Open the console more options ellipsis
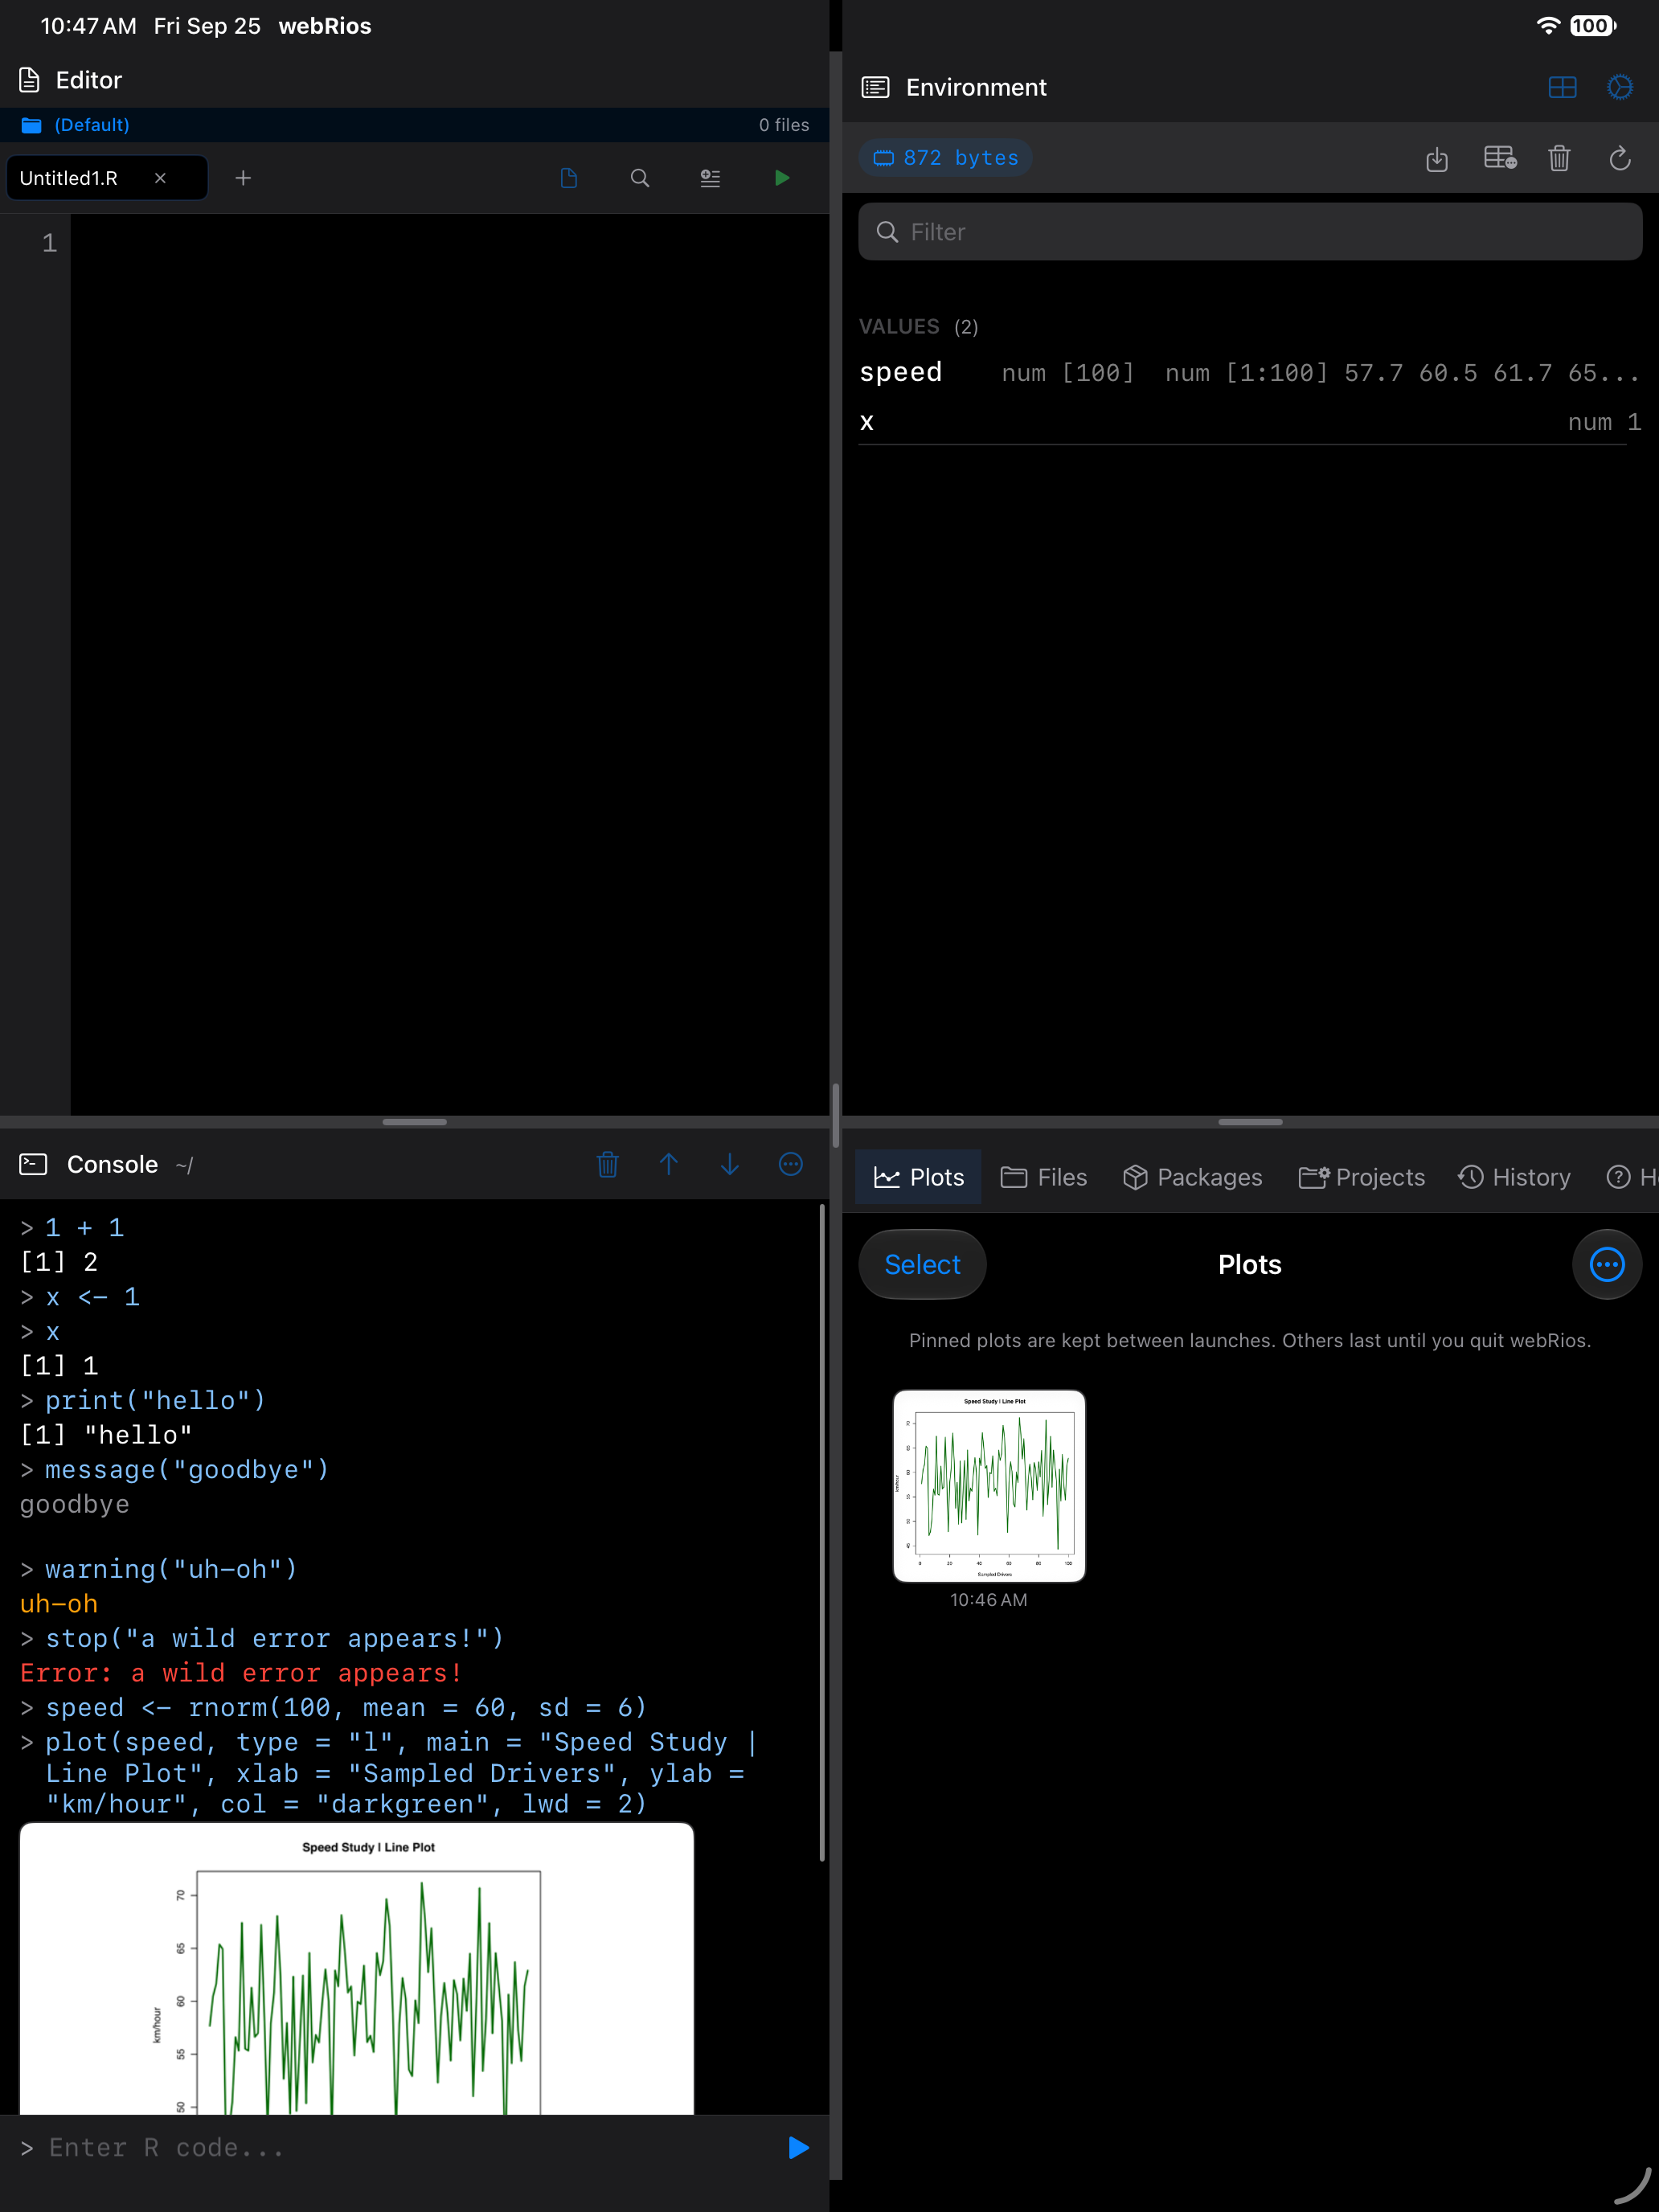Image resolution: width=1659 pixels, height=2212 pixels. coord(791,1164)
